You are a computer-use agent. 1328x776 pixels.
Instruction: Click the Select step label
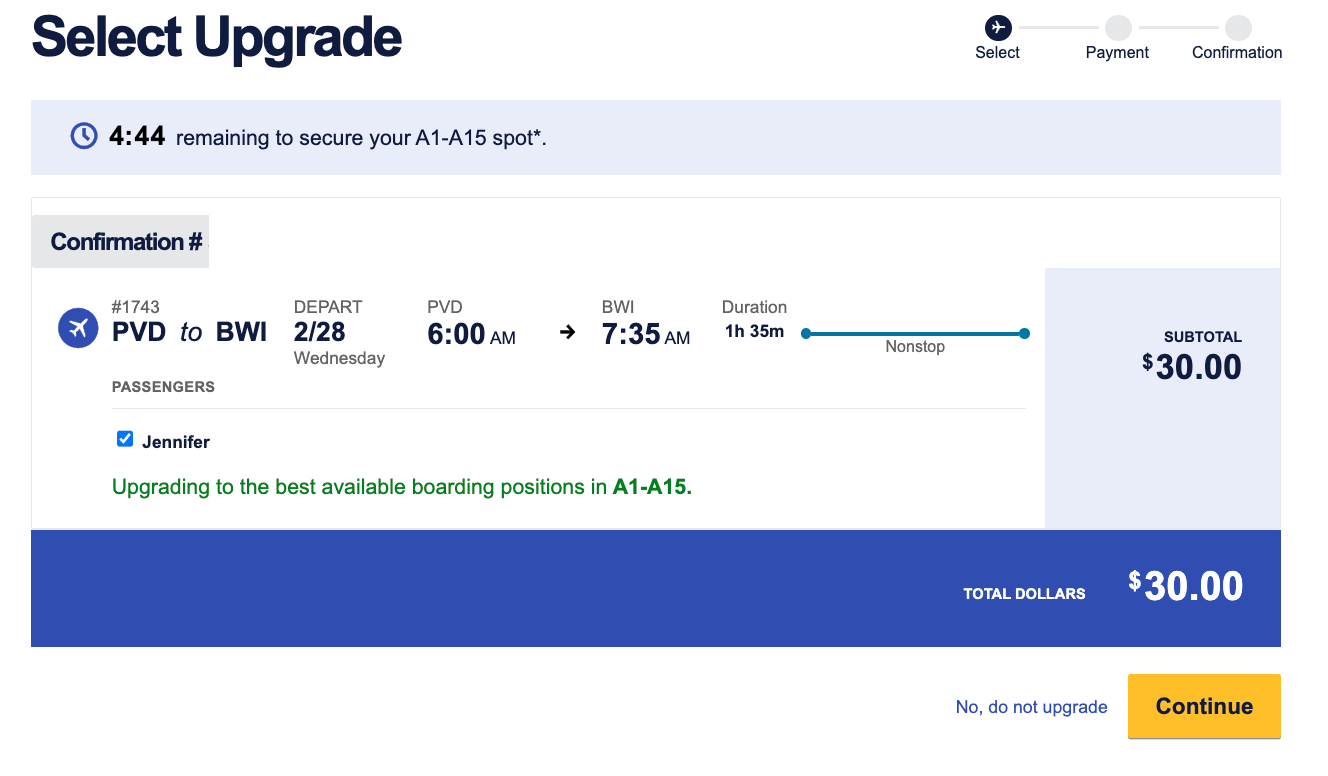997,53
